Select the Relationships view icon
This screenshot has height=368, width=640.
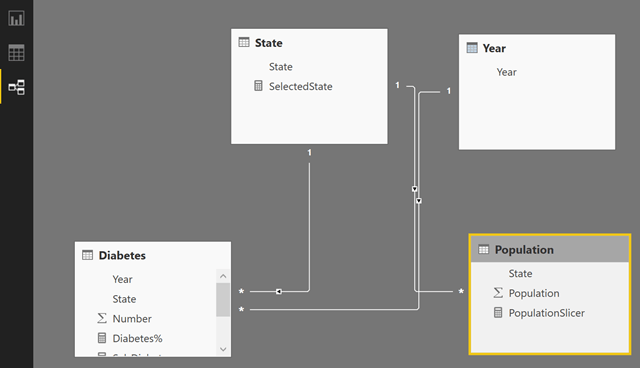pyautogui.click(x=16, y=87)
